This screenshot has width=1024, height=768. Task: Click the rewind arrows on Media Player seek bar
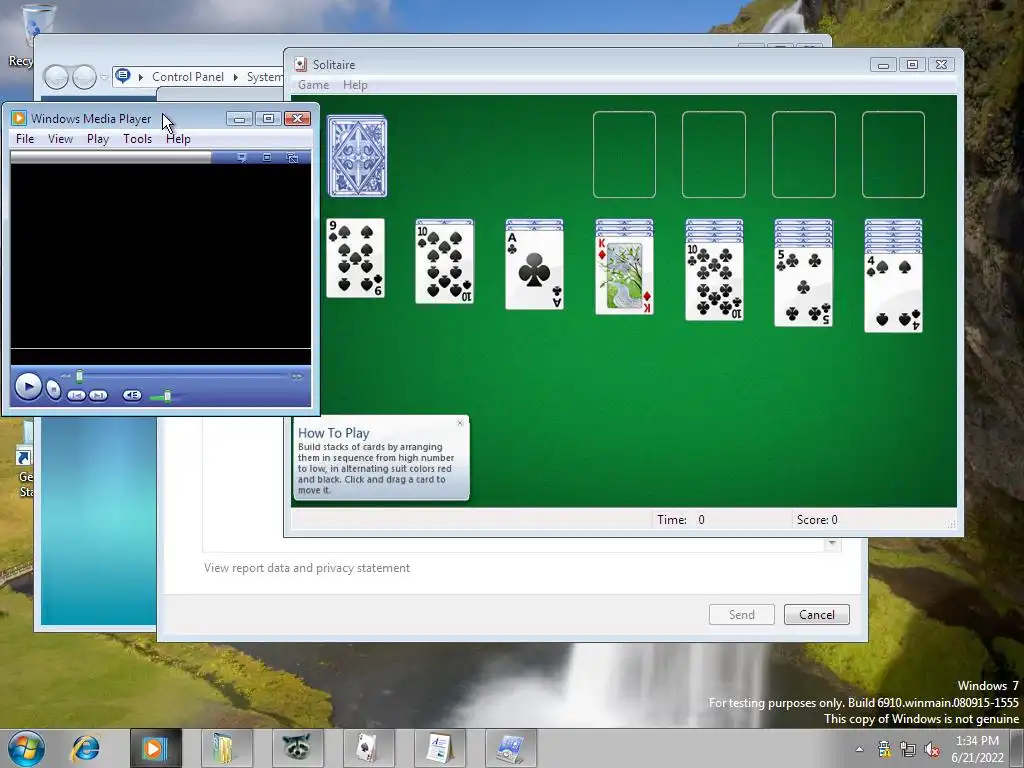click(65, 376)
